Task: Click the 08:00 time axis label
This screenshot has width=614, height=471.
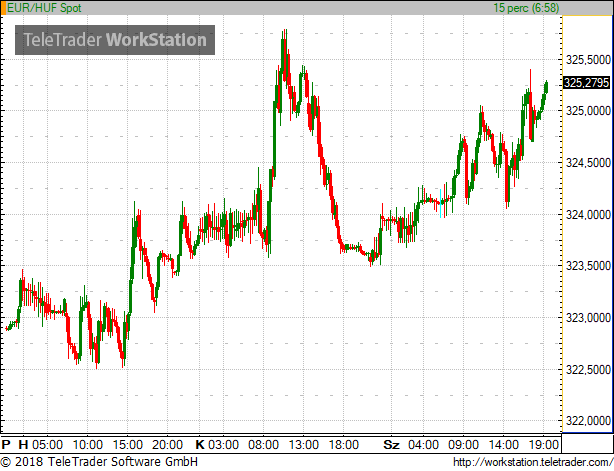Action: [x=264, y=445]
